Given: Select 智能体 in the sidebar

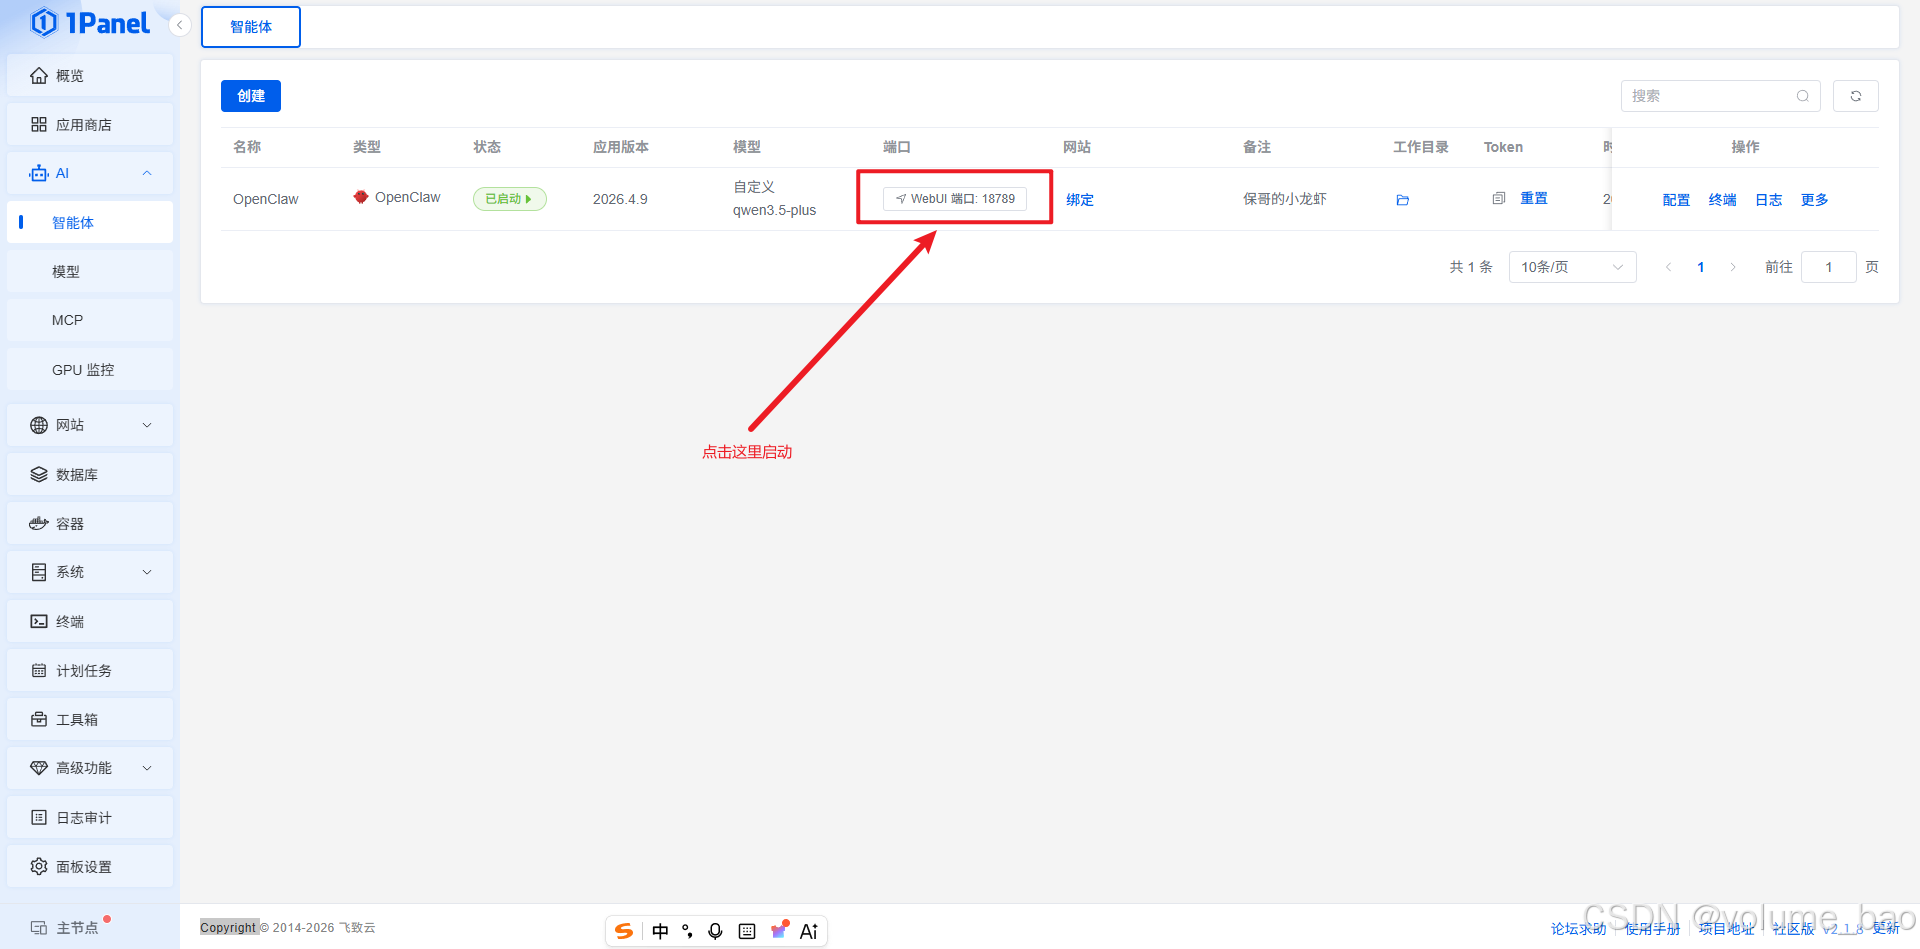Looking at the screenshot, I should point(90,223).
